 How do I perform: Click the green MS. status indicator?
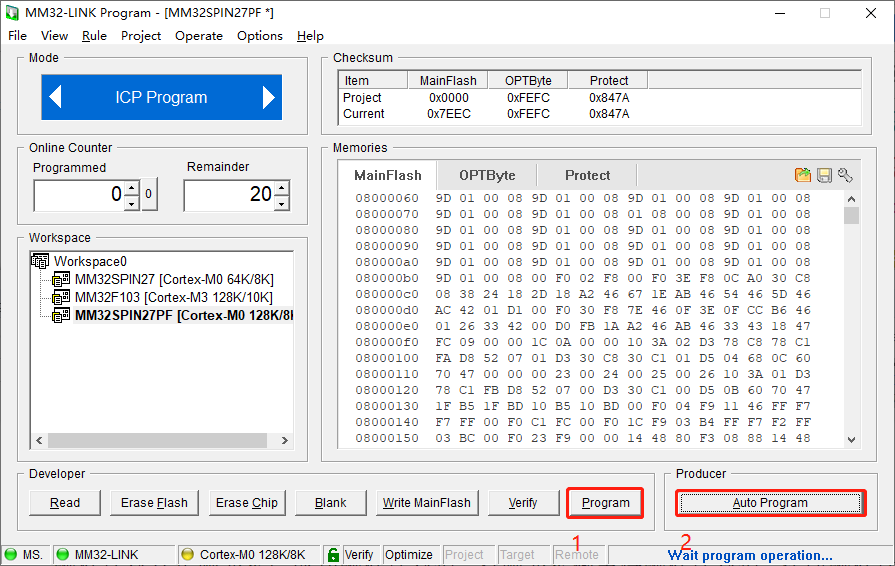tap(11, 554)
